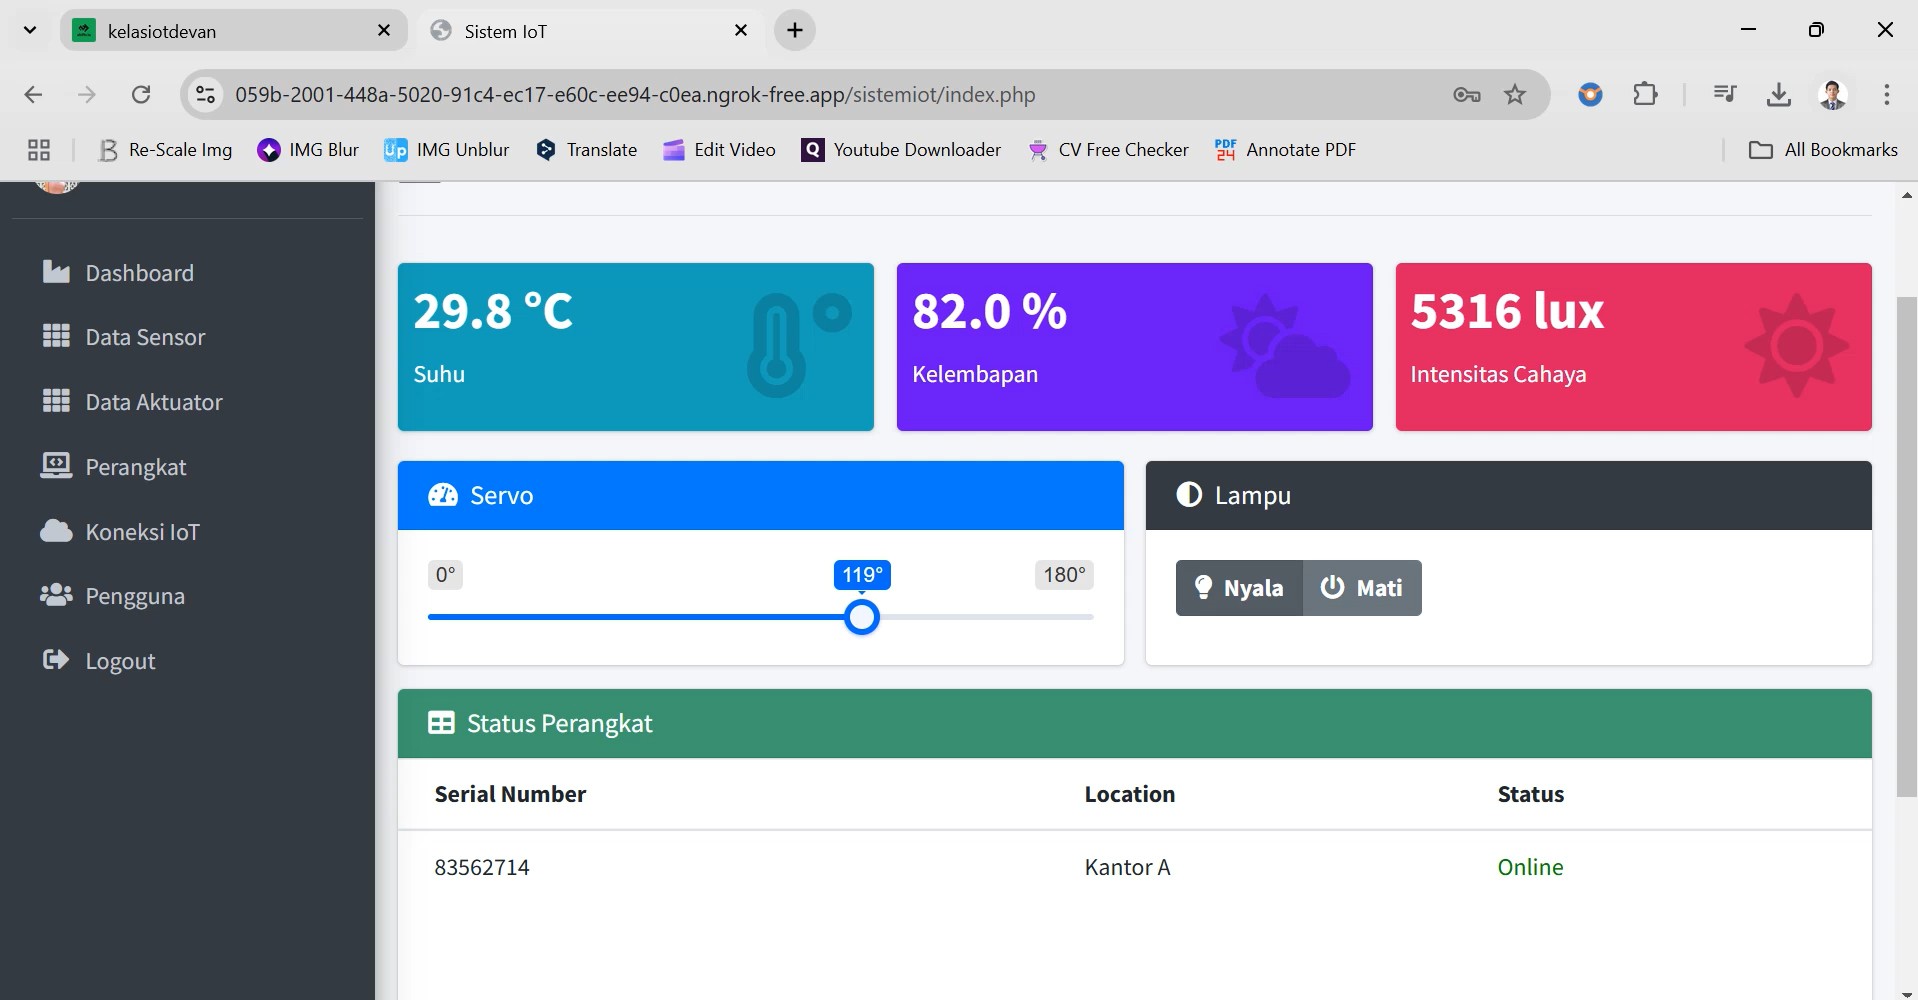Image resolution: width=1918 pixels, height=1000 pixels.
Task: Click the Status column header
Action: 1530,794
